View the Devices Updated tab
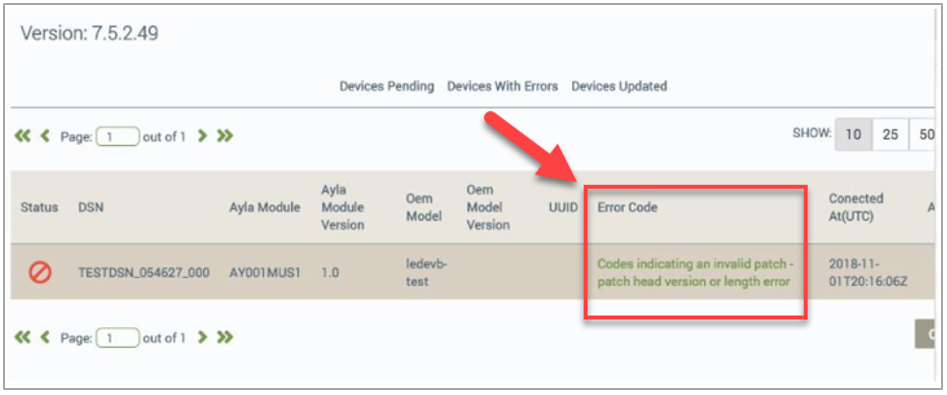947x395 pixels. pos(619,86)
